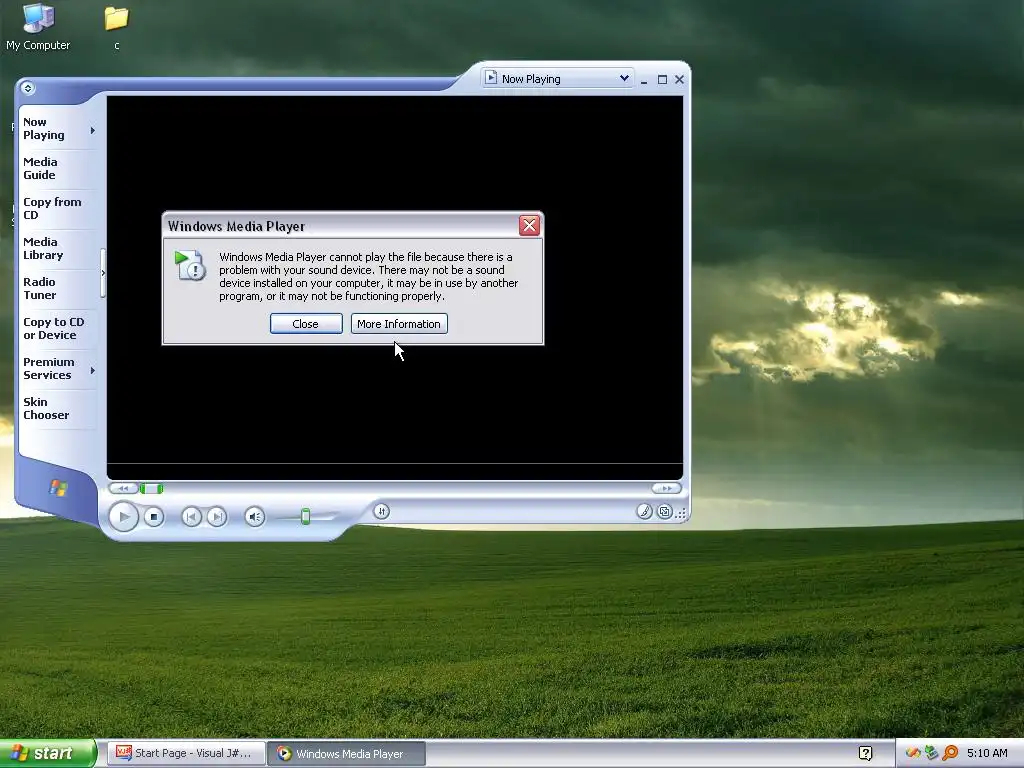Open the Copy from CD tab

click(52, 208)
